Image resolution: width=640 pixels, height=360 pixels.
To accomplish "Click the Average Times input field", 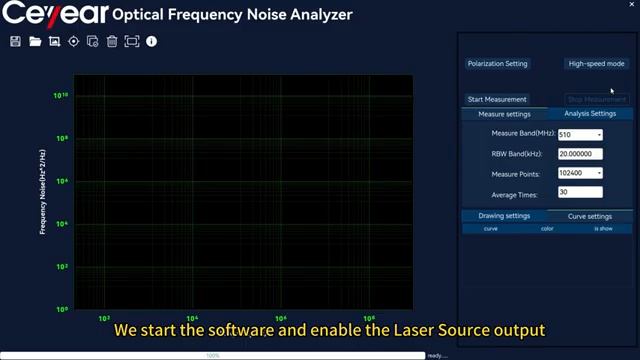I will pyautogui.click(x=580, y=192).
